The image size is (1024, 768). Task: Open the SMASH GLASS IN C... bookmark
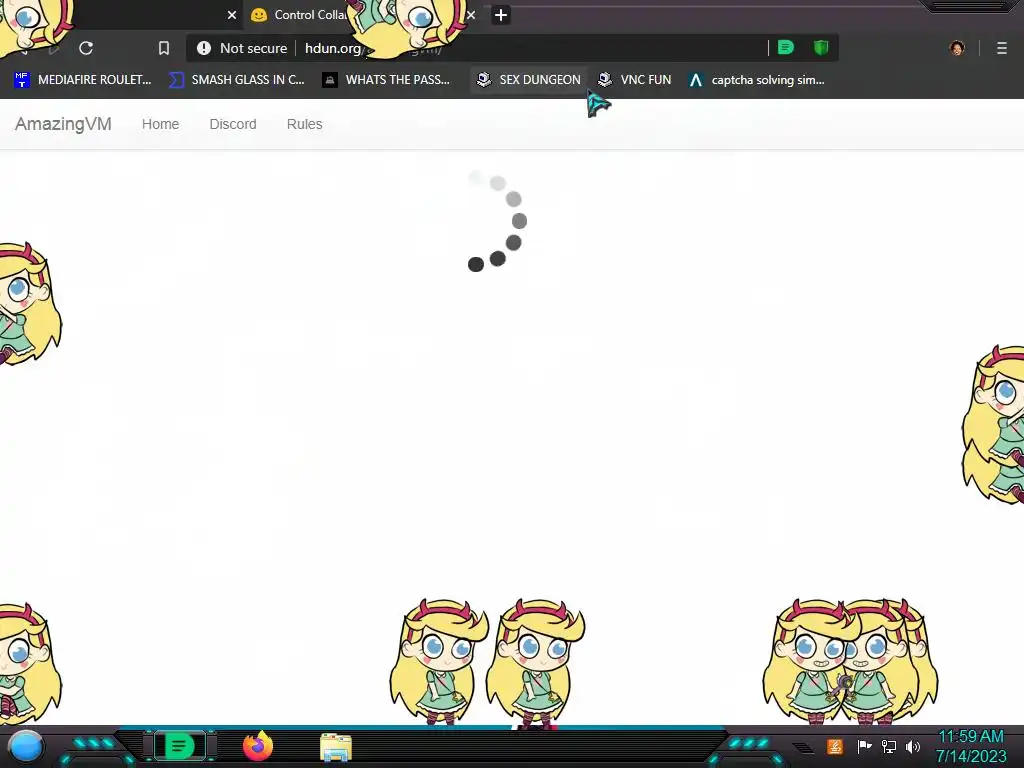point(237,80)
